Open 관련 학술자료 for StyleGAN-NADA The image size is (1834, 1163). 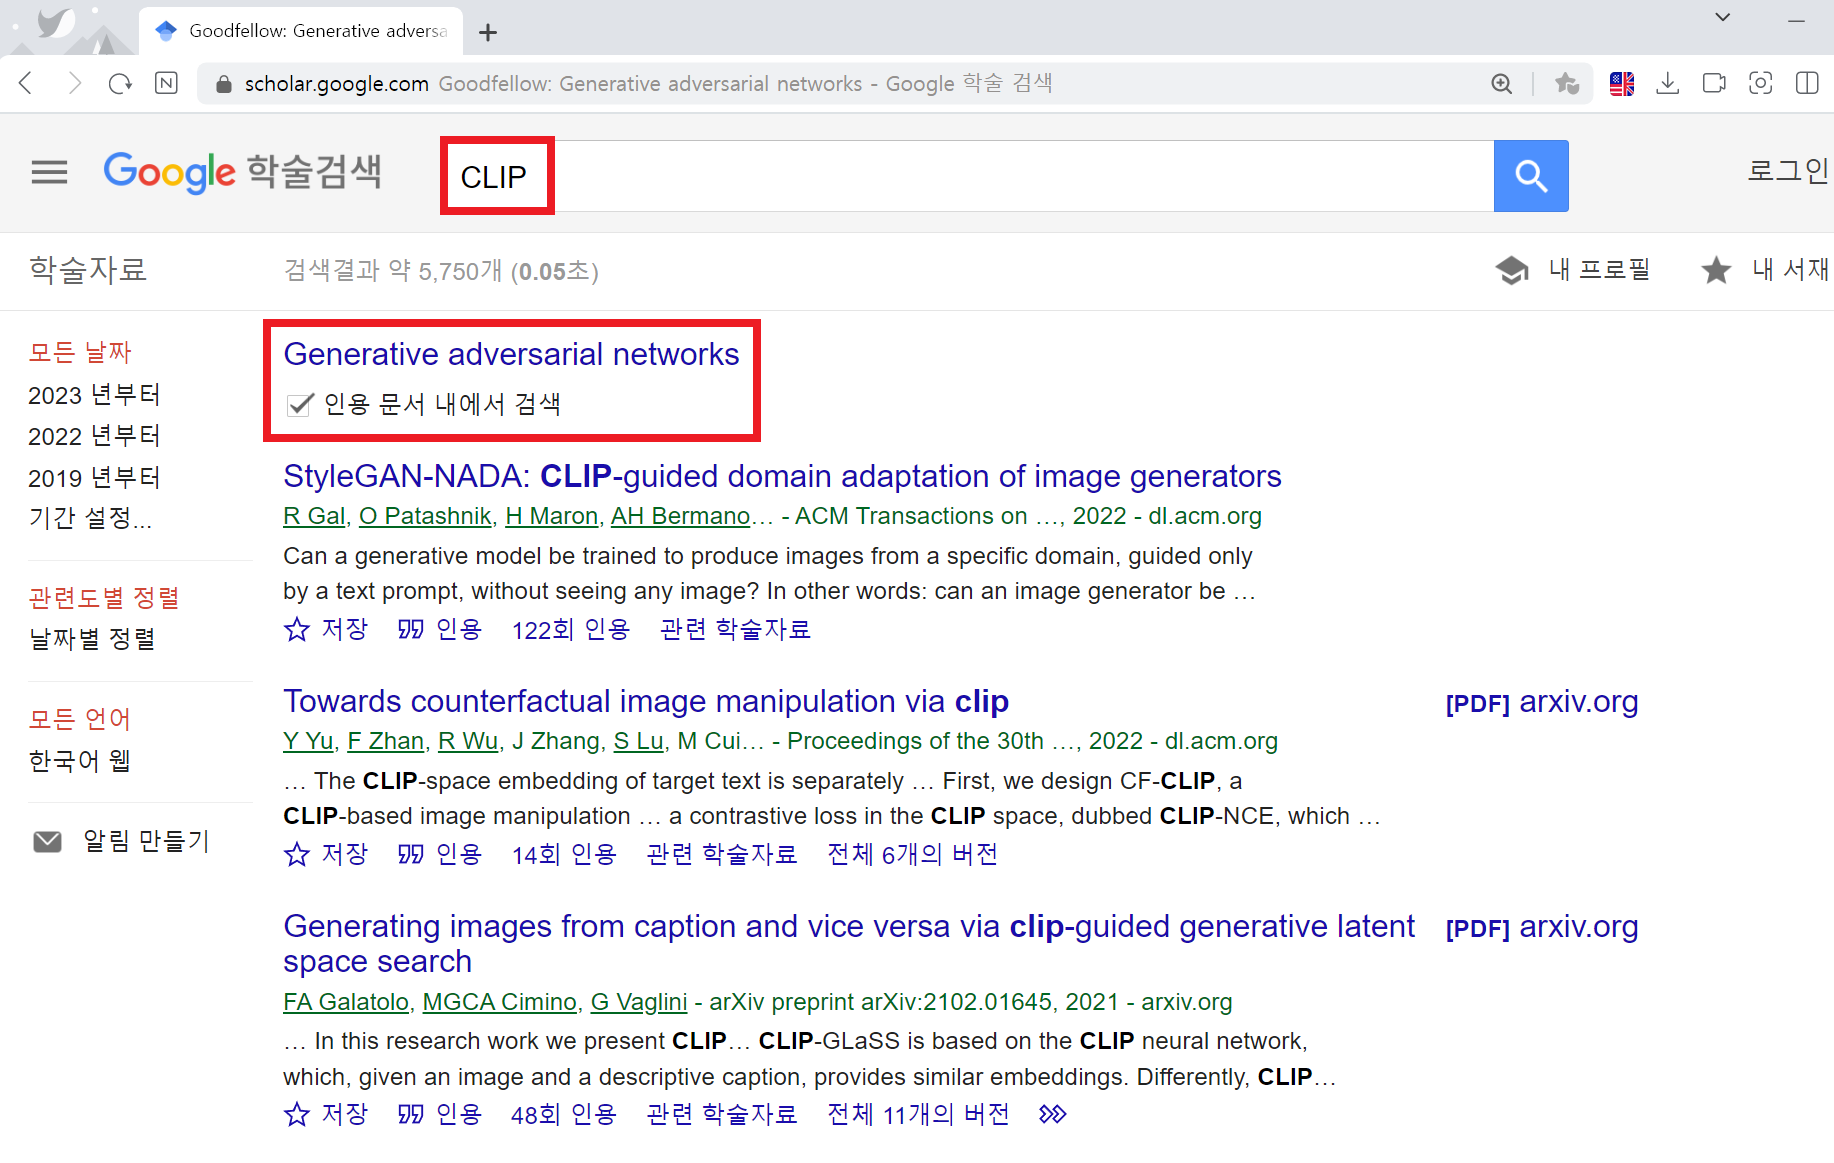735,629
